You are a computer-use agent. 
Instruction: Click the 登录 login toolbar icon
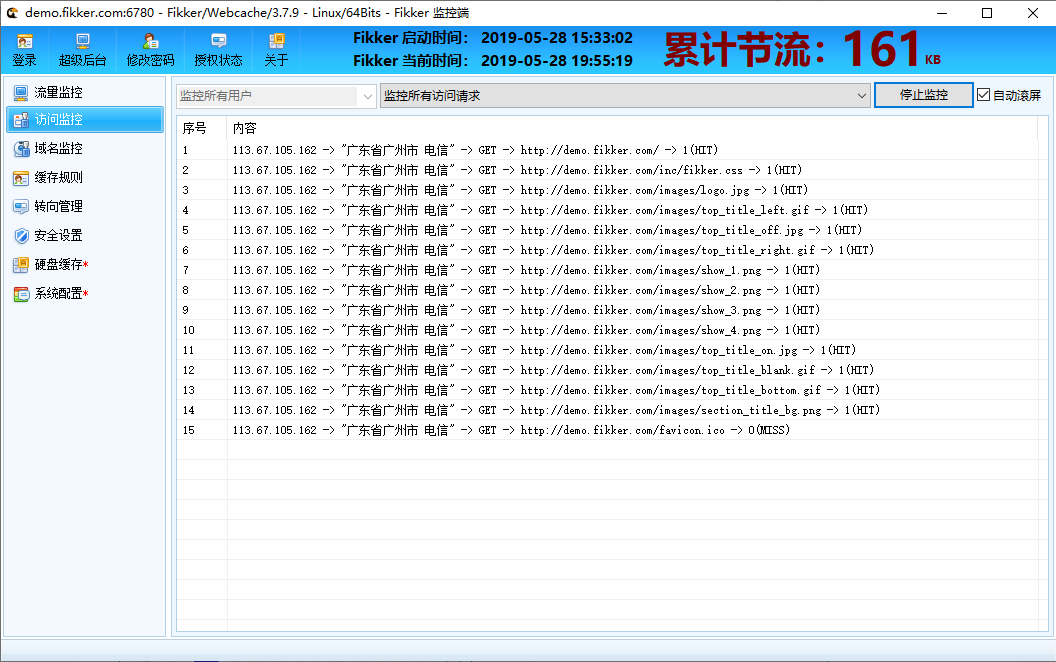[x=25, y=42]
